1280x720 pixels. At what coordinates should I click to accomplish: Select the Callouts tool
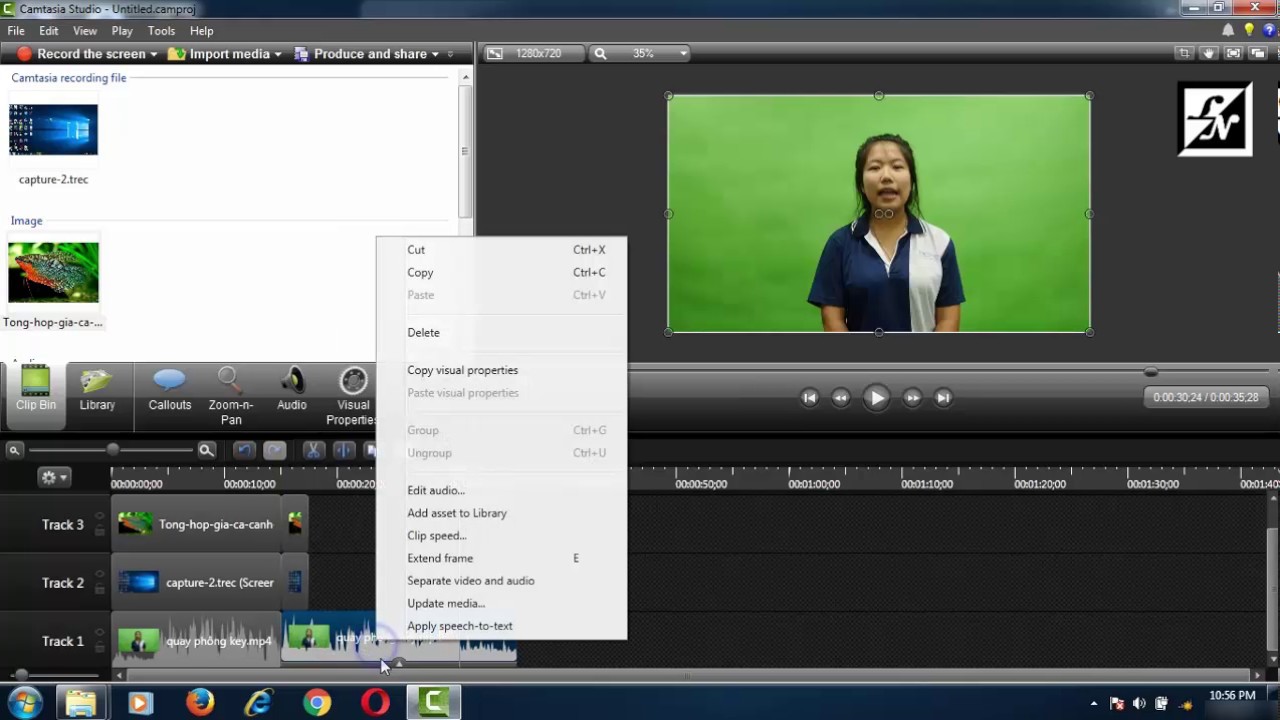(169, 389)
